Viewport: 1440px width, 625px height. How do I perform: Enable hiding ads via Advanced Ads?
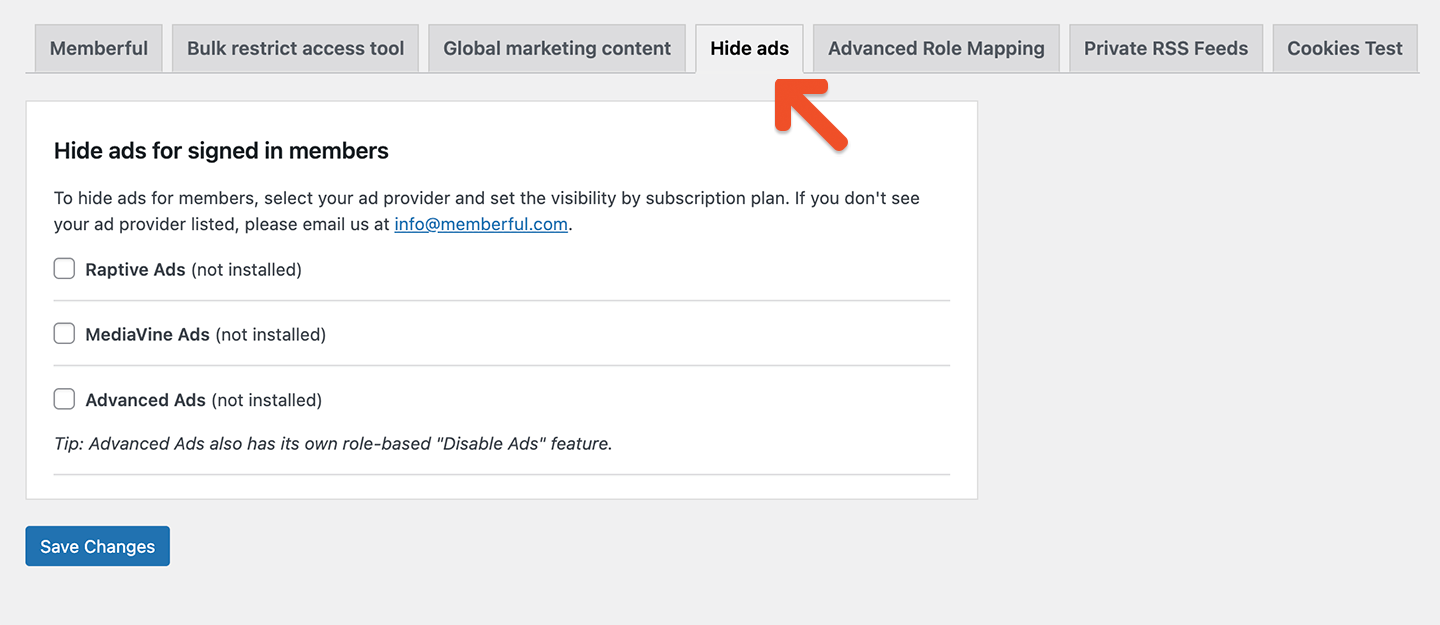[64, 398]
